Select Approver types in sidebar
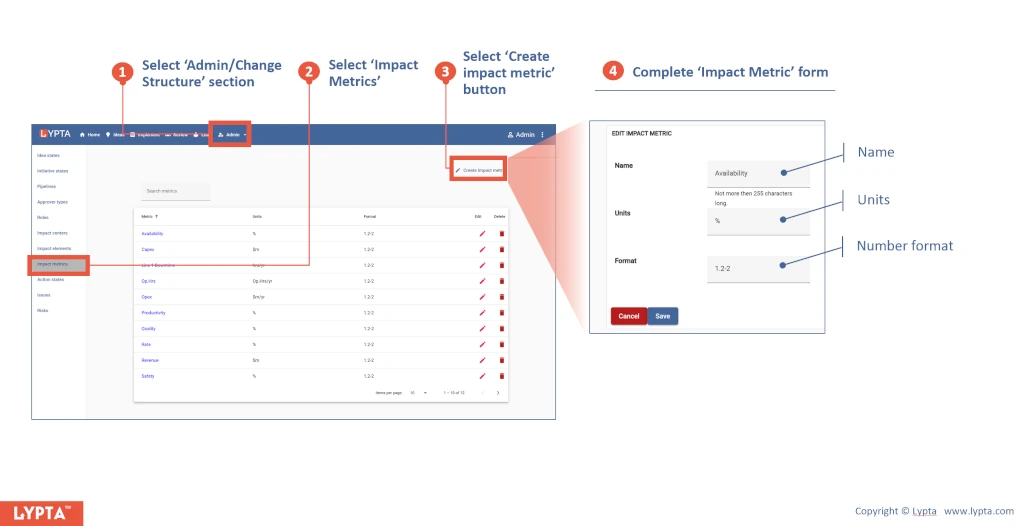The image size is (1024, 526). tap(52, 202)
